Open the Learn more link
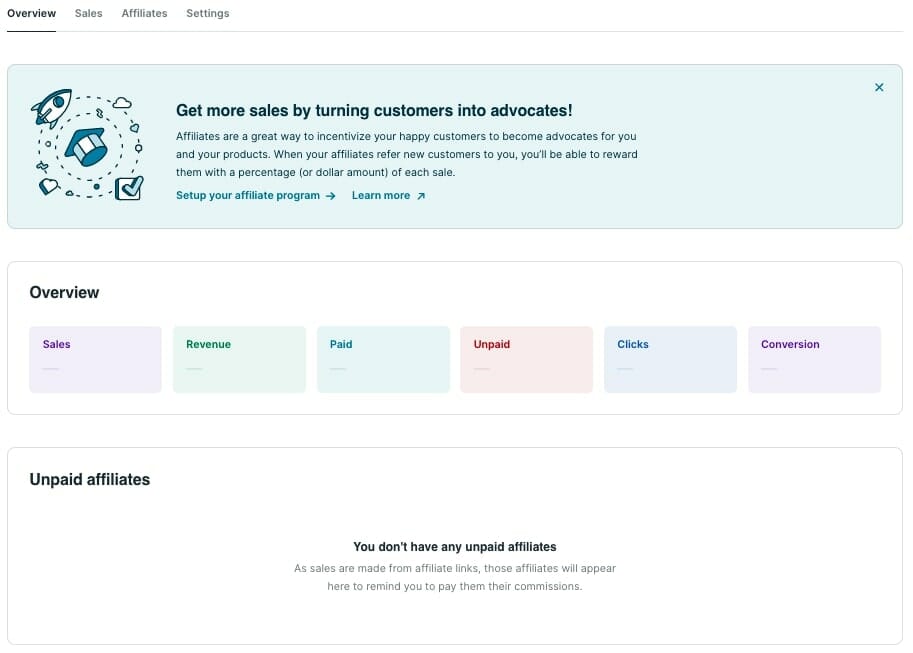913x653 pixels. [x=381, y=196]
